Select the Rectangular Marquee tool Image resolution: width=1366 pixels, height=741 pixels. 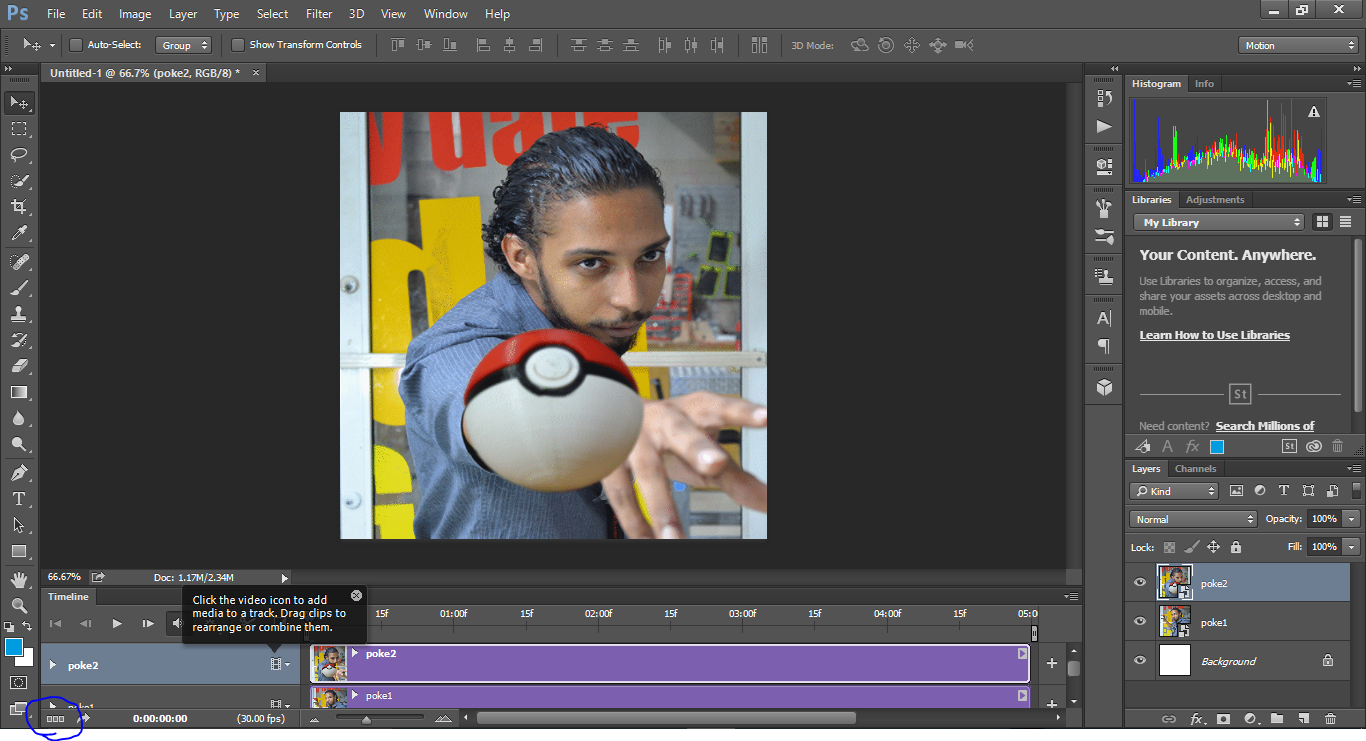tap(19, 129)
